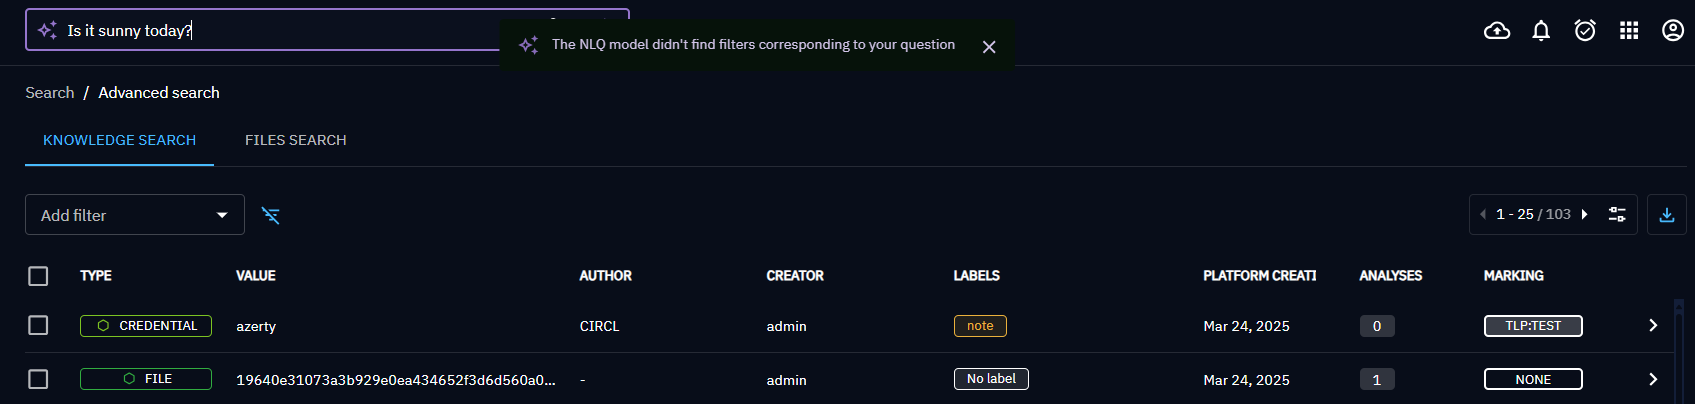
Task: Check the azerty credential row checkbox
Action: click(x=38, y=326)
